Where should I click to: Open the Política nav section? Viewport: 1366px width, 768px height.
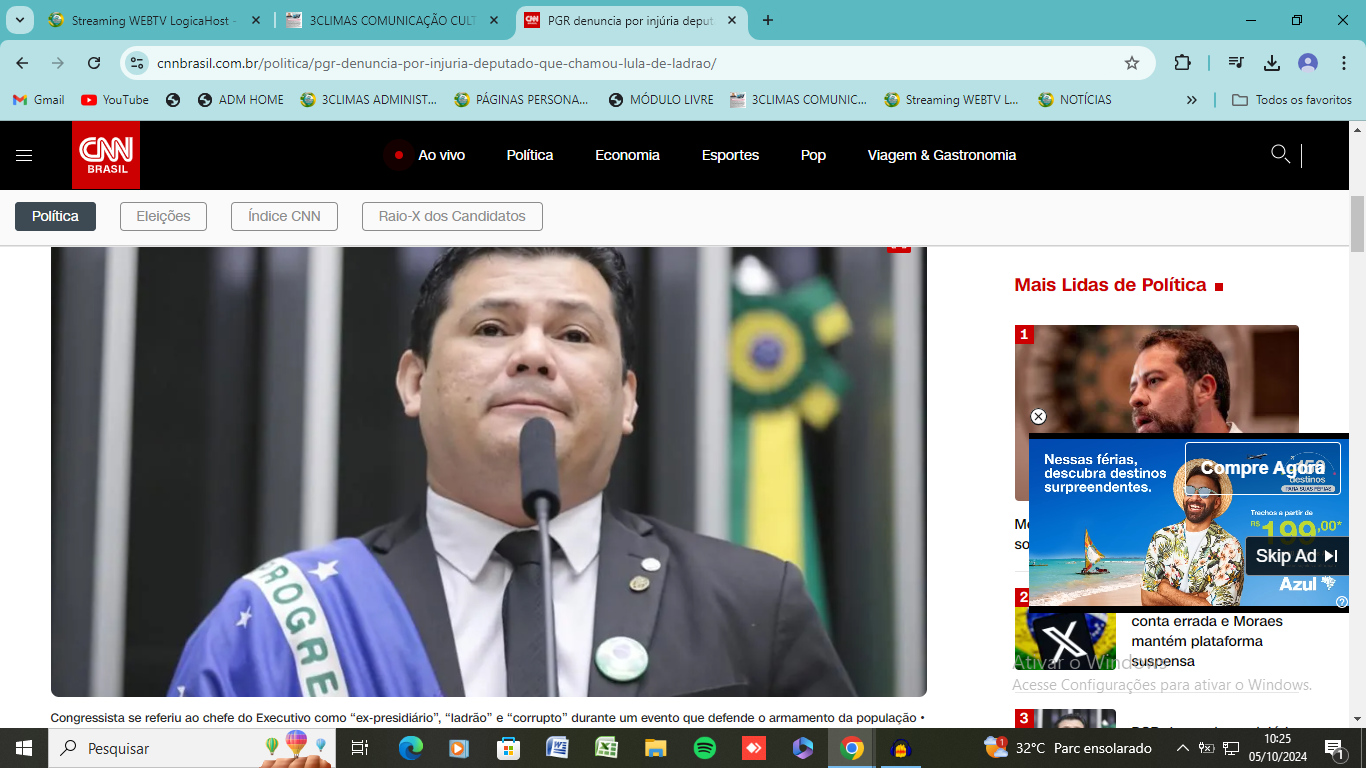pos(530,155)
